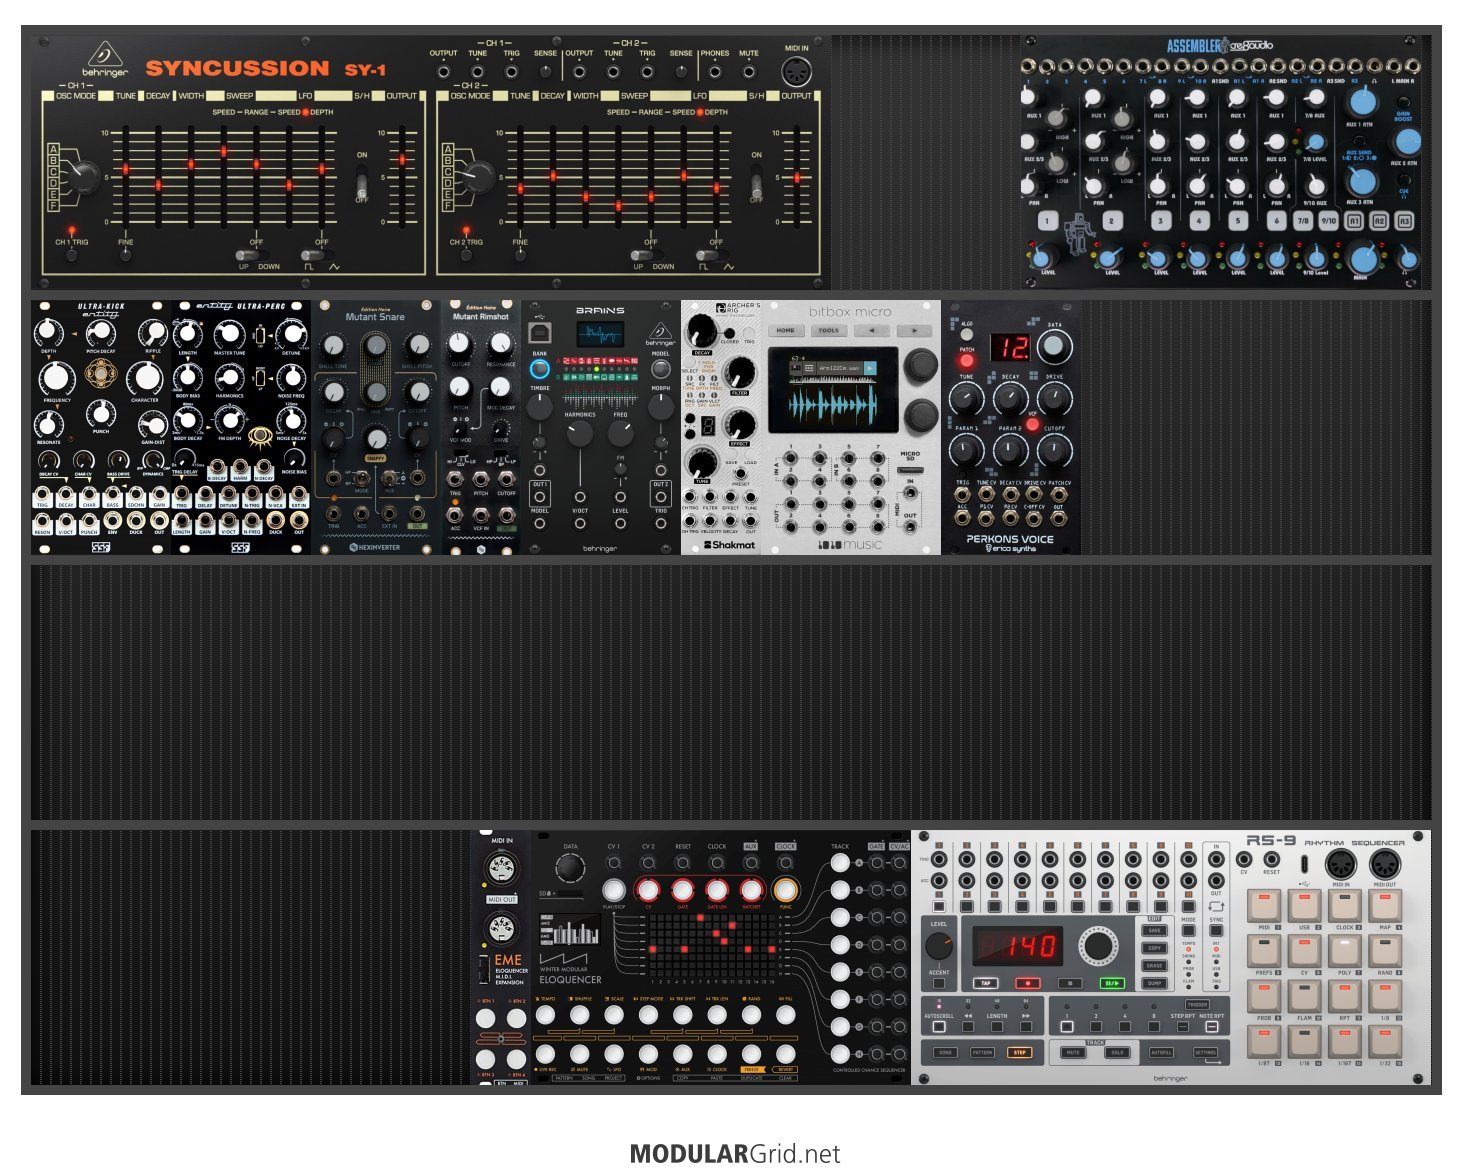Hit the RS-9 PROB pad
The width and height of the screenshot is (1472, 1175).
pyautogui.click(x=1264, y=997)
